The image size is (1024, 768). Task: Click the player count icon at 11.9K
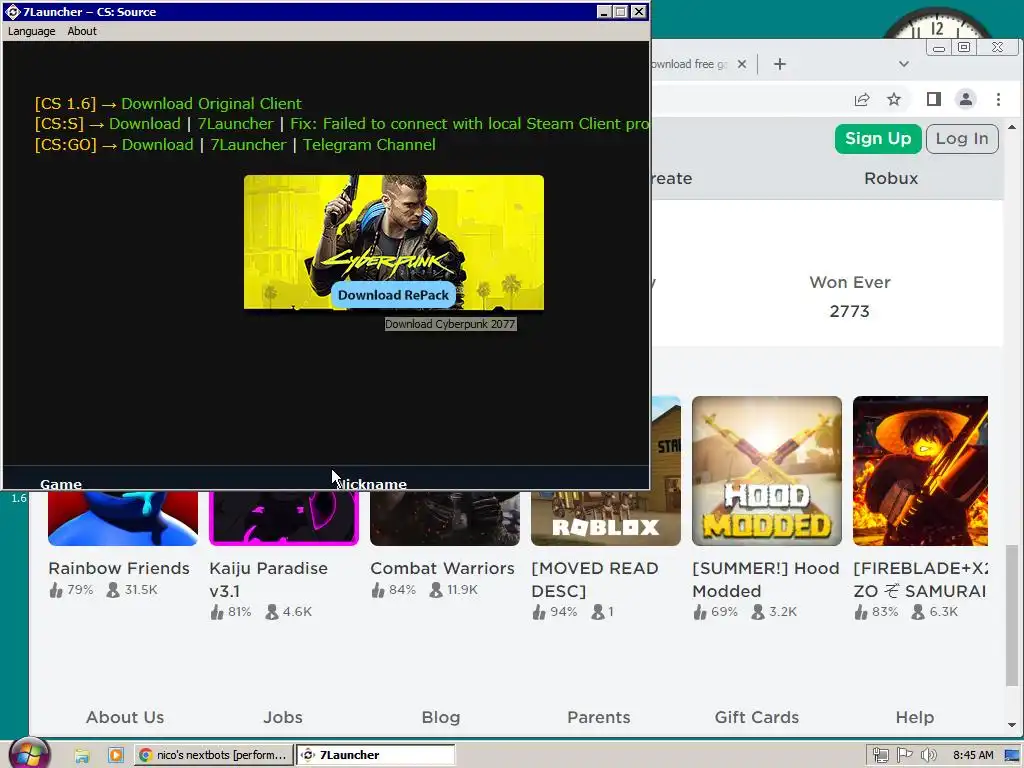[x=436, y=590]
